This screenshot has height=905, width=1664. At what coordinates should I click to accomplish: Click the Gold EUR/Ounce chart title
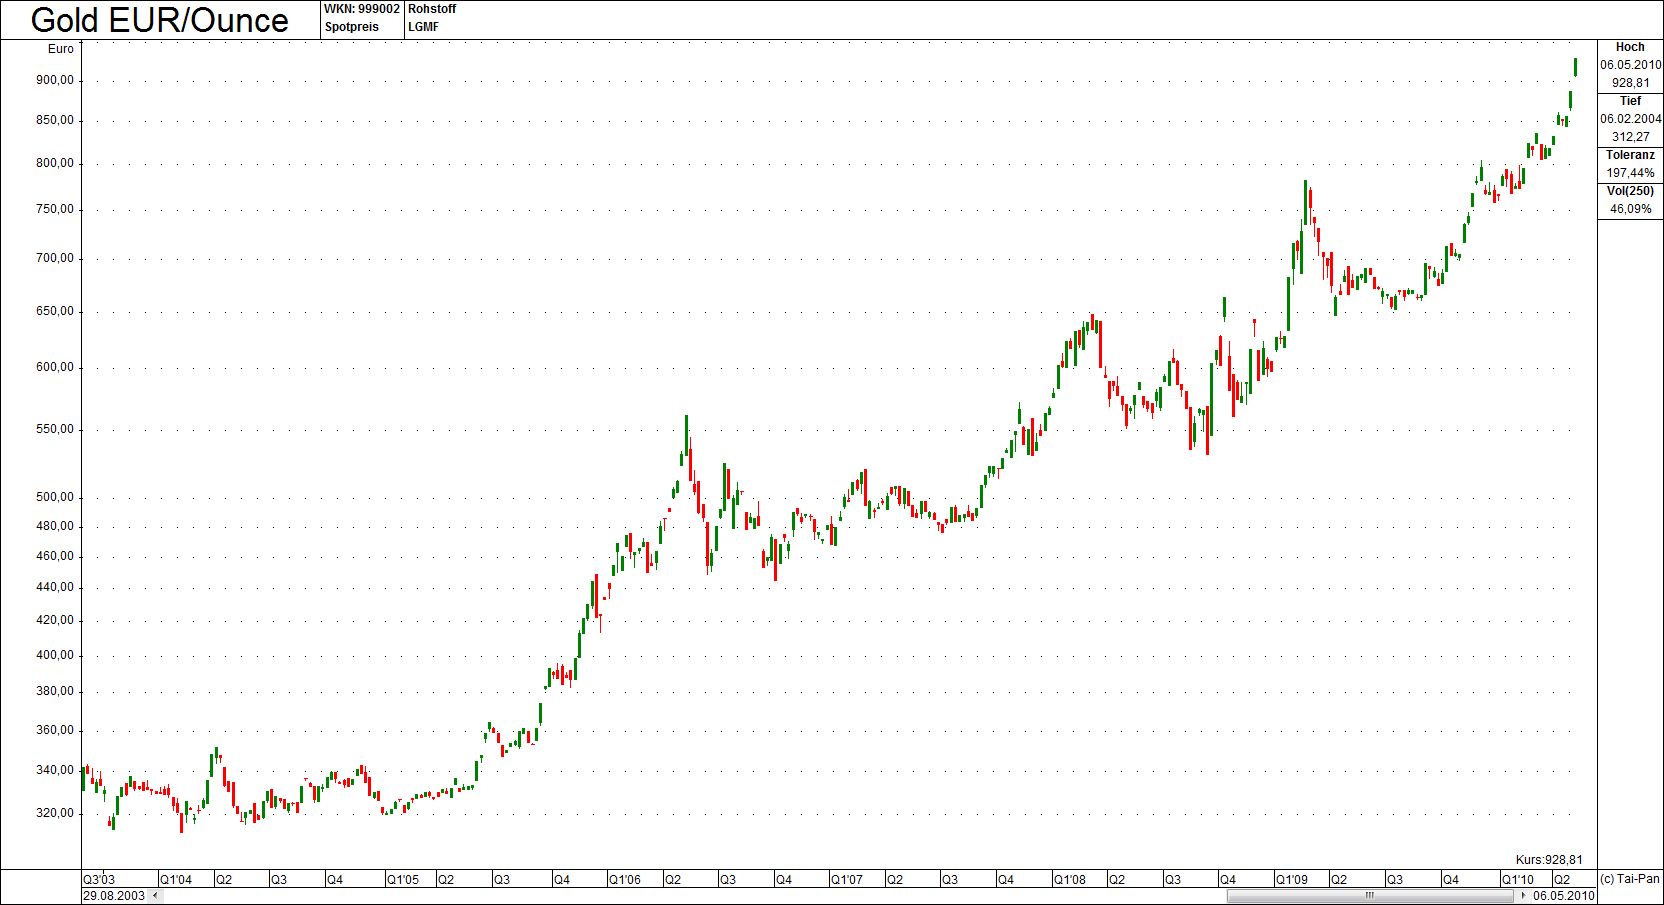click(x=160, y=20)
